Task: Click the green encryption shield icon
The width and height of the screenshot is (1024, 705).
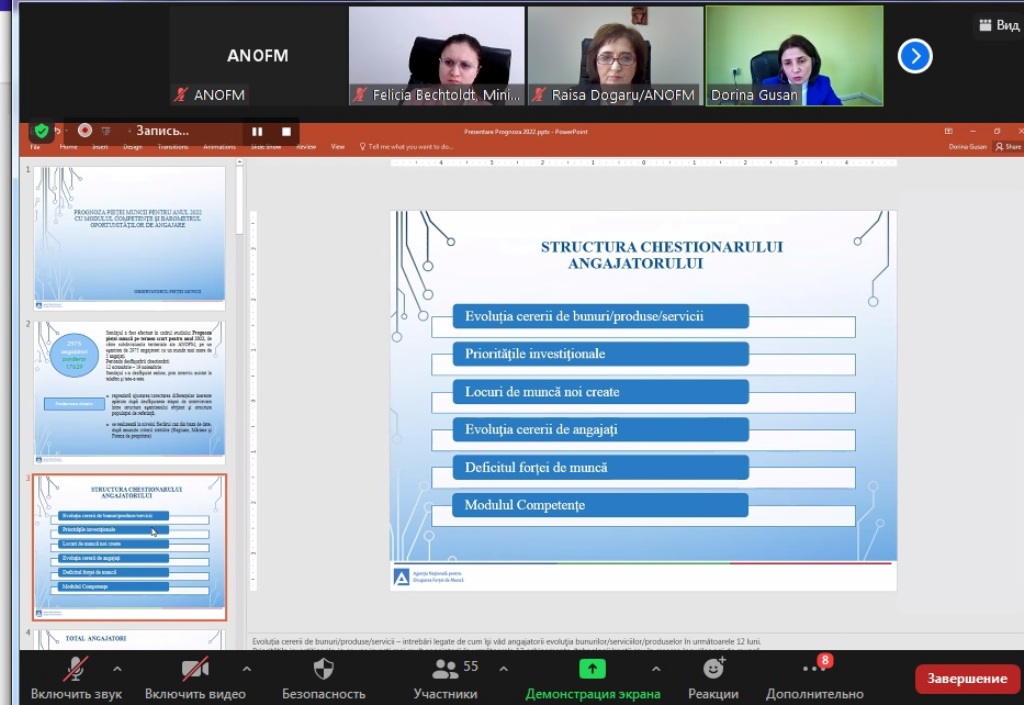Action: (x=41, y=130)
